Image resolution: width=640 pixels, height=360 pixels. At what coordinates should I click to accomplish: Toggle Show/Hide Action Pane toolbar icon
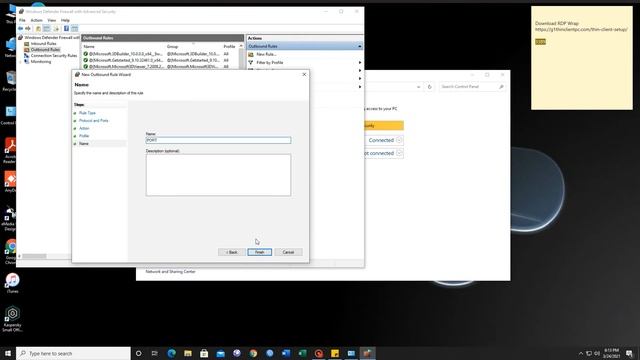74,29
